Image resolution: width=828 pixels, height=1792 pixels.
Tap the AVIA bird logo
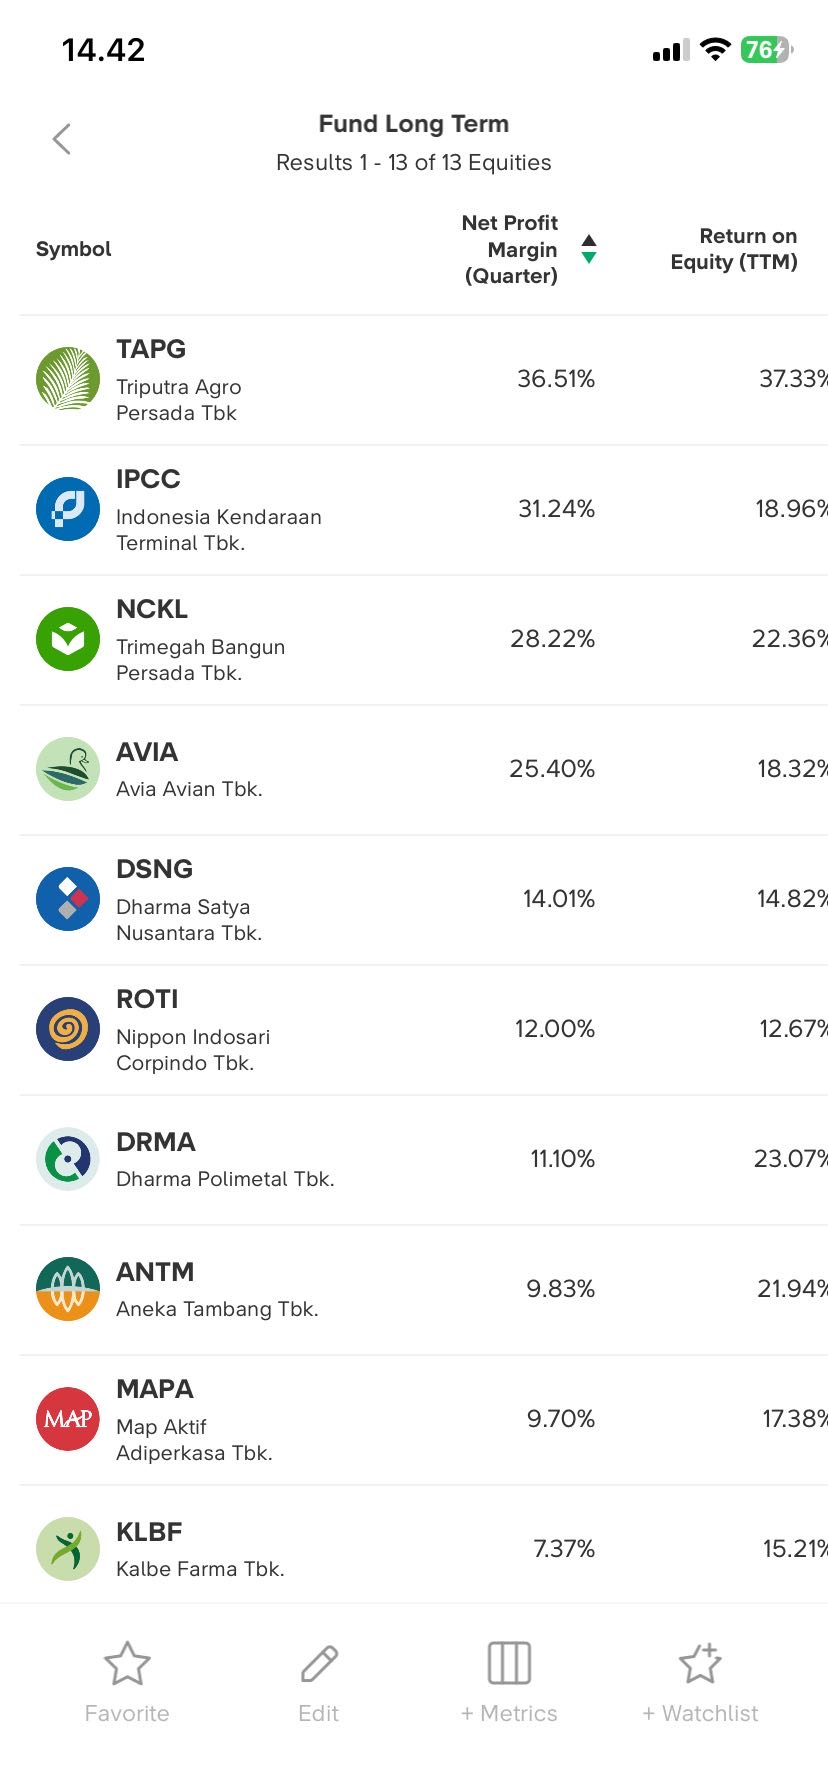68,769
